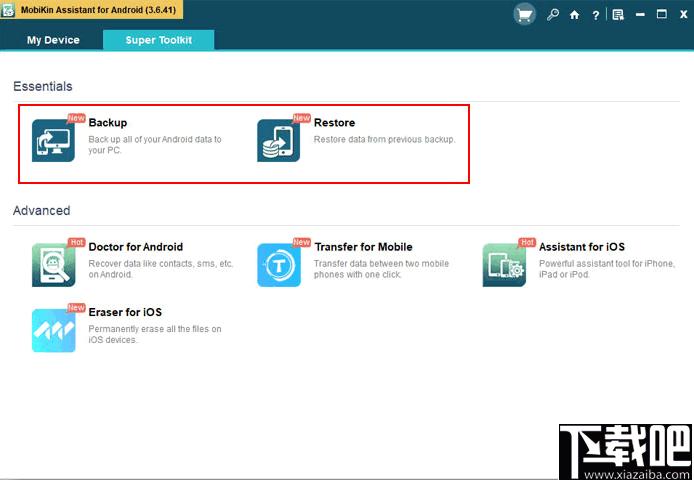The height and width of the screenshot is (480, 694).
Task: Select the Super Toolkit tab
Action: pos(158,40)
